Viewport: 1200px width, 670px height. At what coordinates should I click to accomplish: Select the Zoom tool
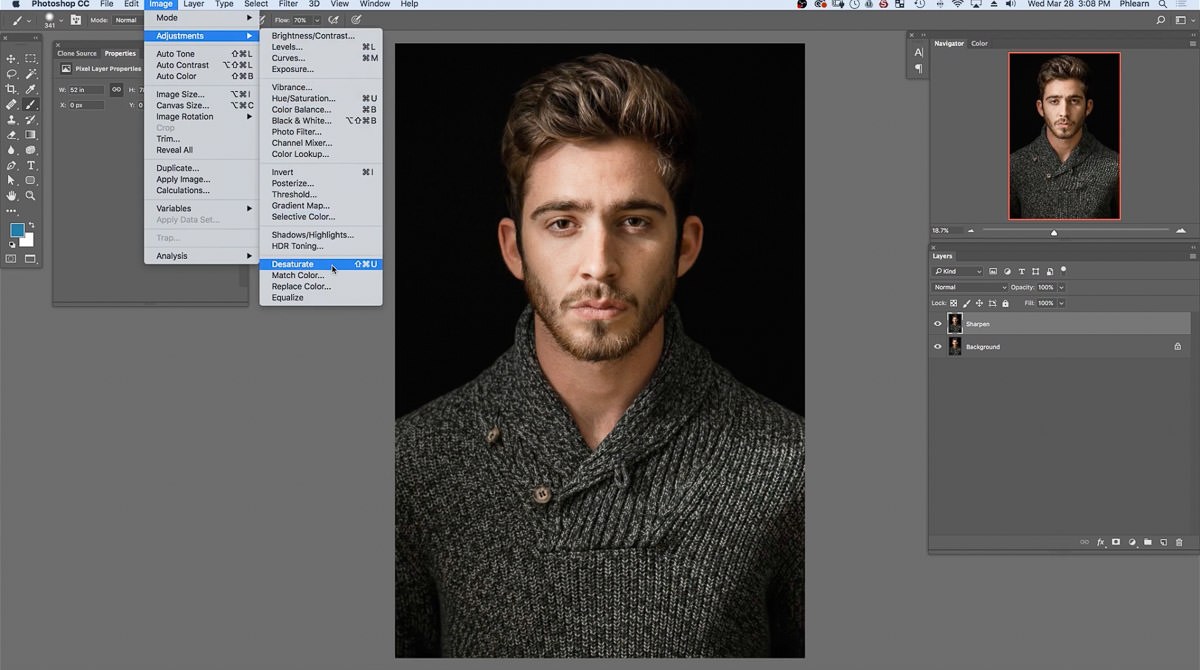tap(31, 196)
